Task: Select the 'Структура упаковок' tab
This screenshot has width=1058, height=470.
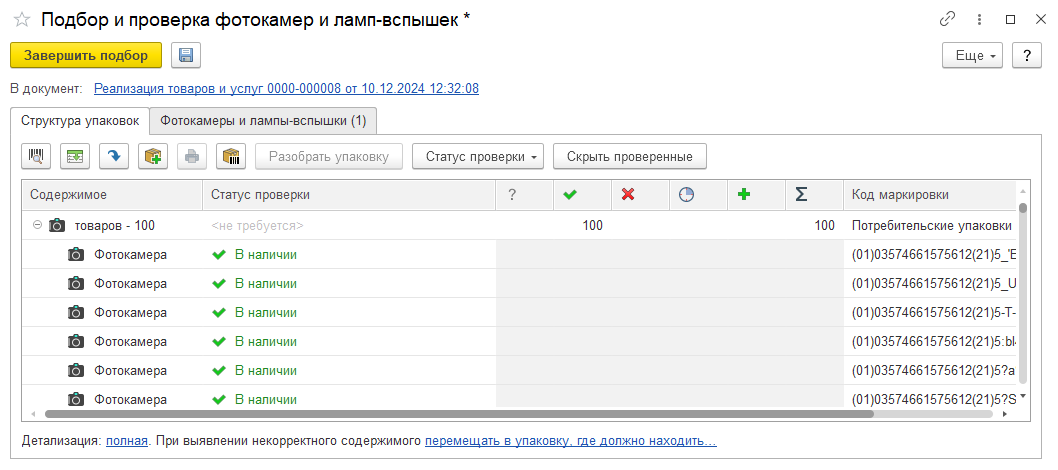Action: [80, 120]
